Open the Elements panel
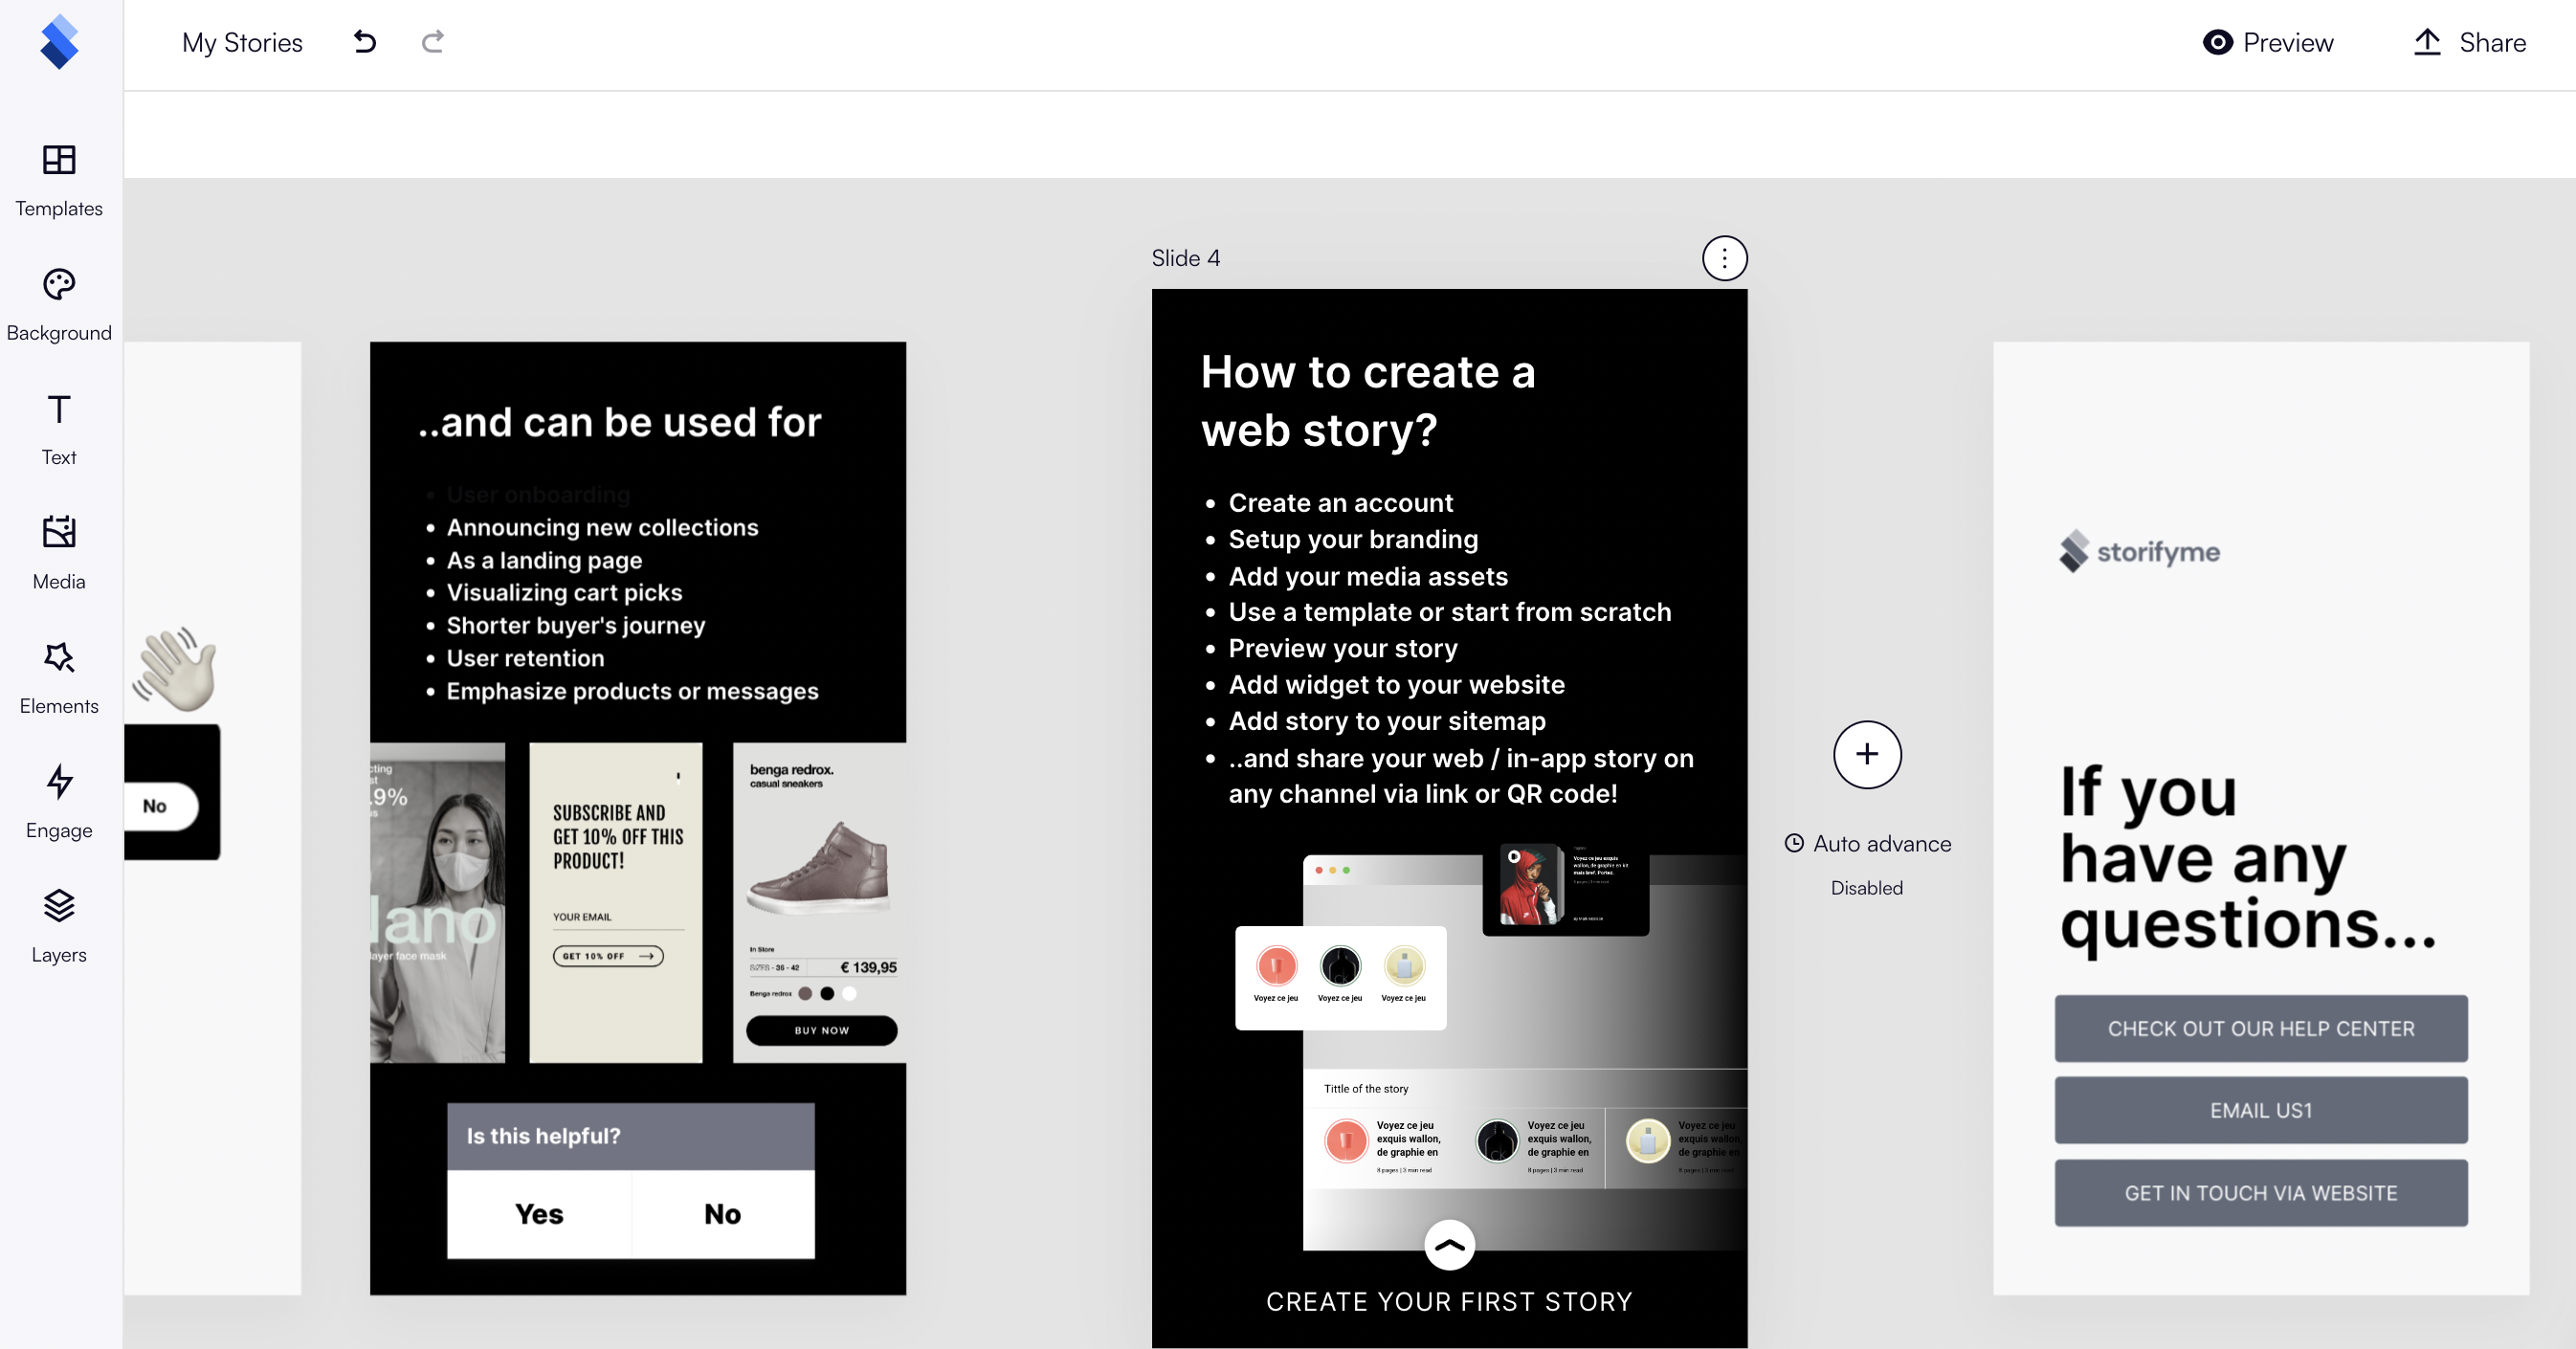Image resolution: width=2576 pixels, height=1349 pixels. pyautogui.click(x=58, y=677)
